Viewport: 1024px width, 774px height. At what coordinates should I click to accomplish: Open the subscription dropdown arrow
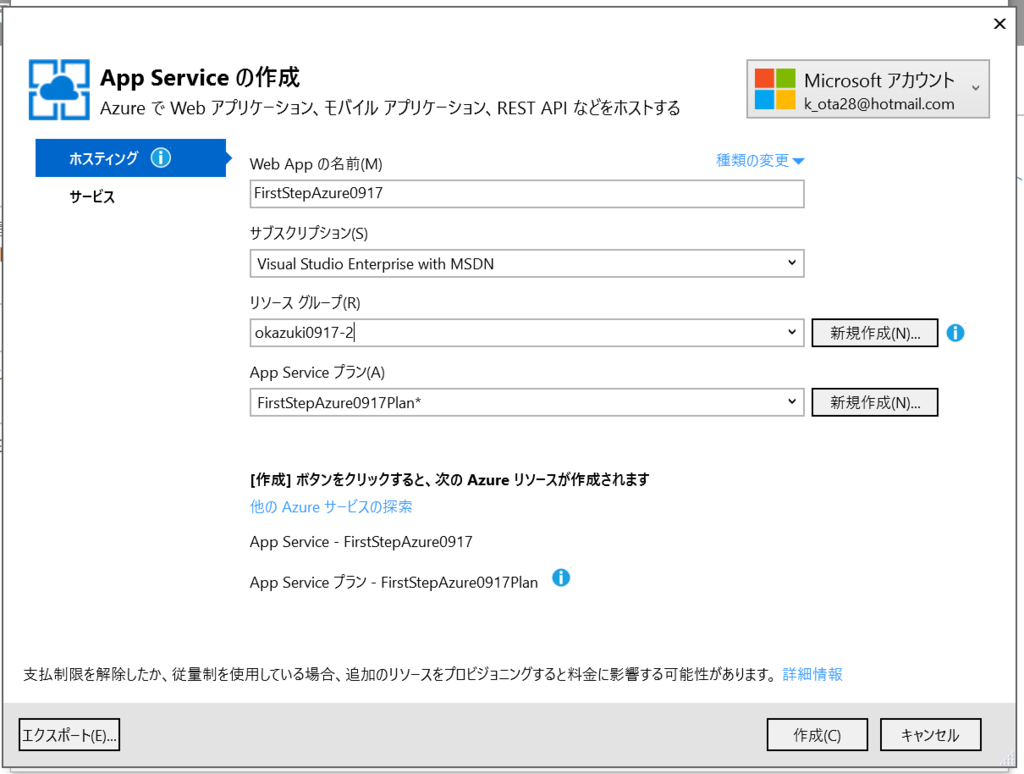coord(792,263)
